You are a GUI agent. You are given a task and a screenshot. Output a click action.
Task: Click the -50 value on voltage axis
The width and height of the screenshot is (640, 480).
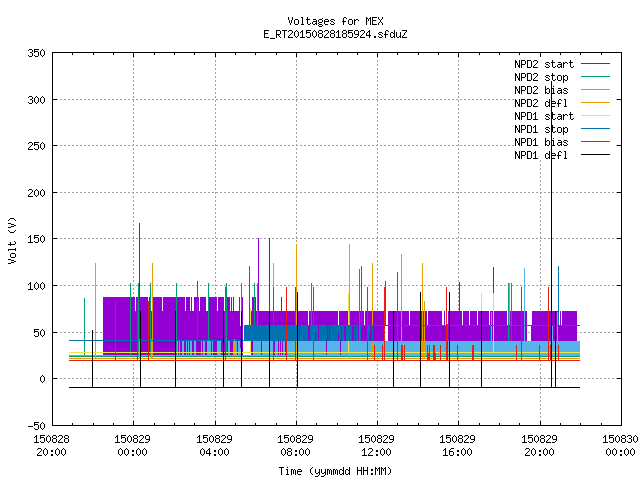pos(36,426)
